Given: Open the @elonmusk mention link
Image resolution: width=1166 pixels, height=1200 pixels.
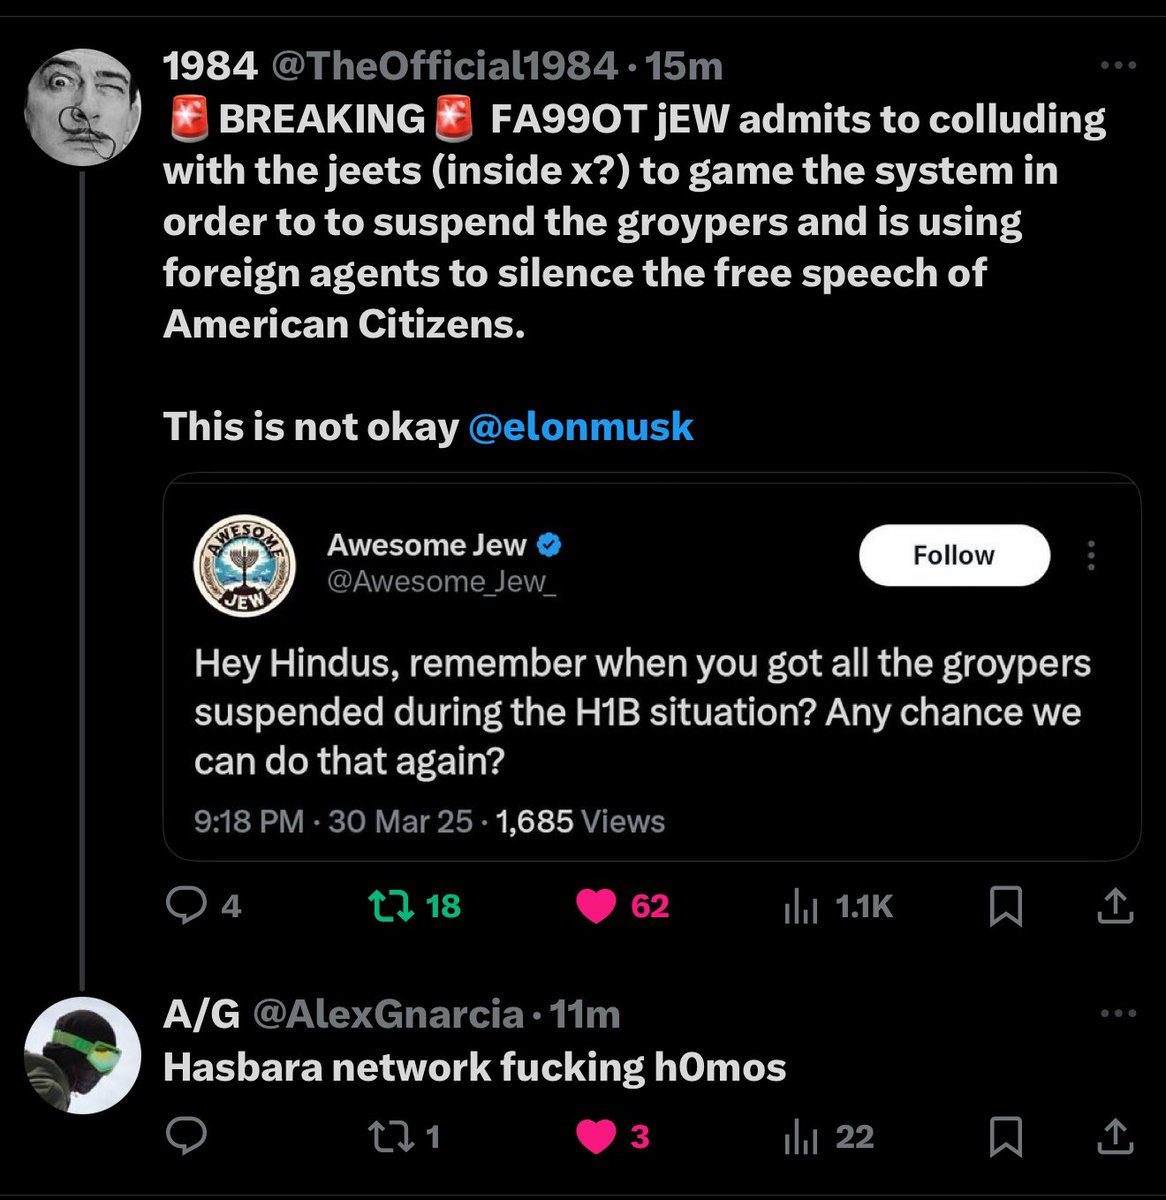Looking at the screenshot, I should pos(580,427).
